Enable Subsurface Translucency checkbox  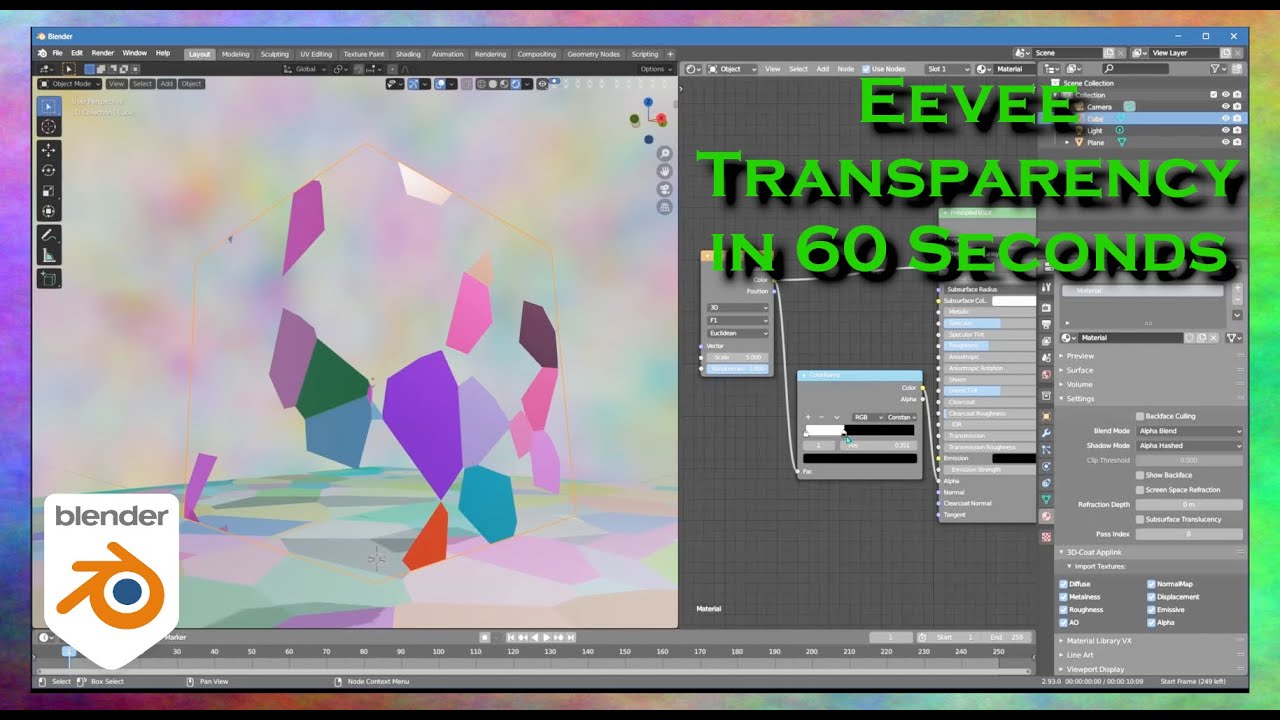(x=1140, y=519)
